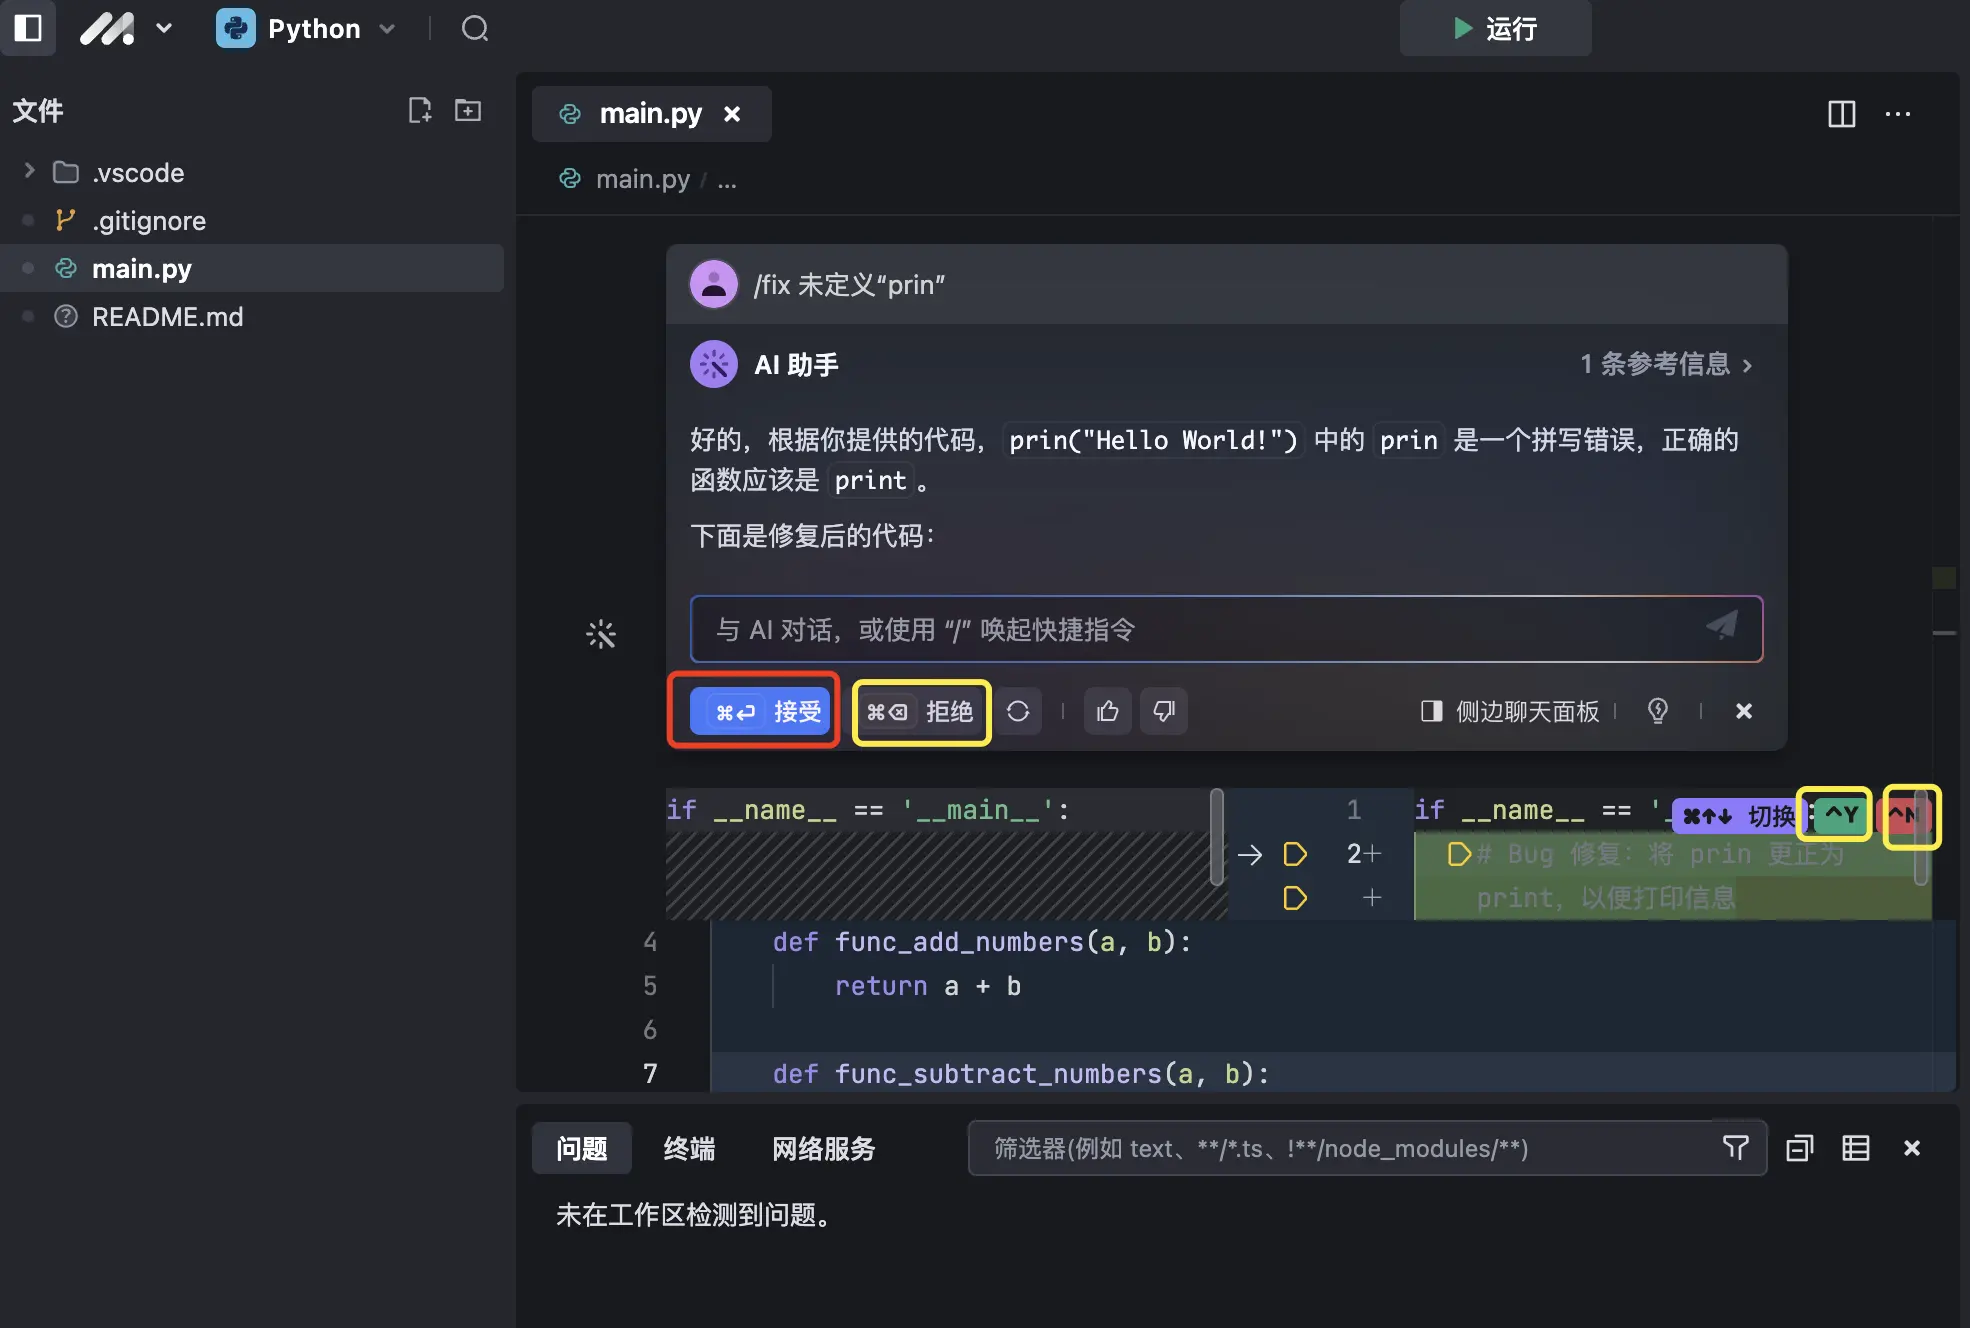Click the question mark icon by README.md
Screen dimensions: 1970x1328
pyautogui.click(x=66, y=316)
